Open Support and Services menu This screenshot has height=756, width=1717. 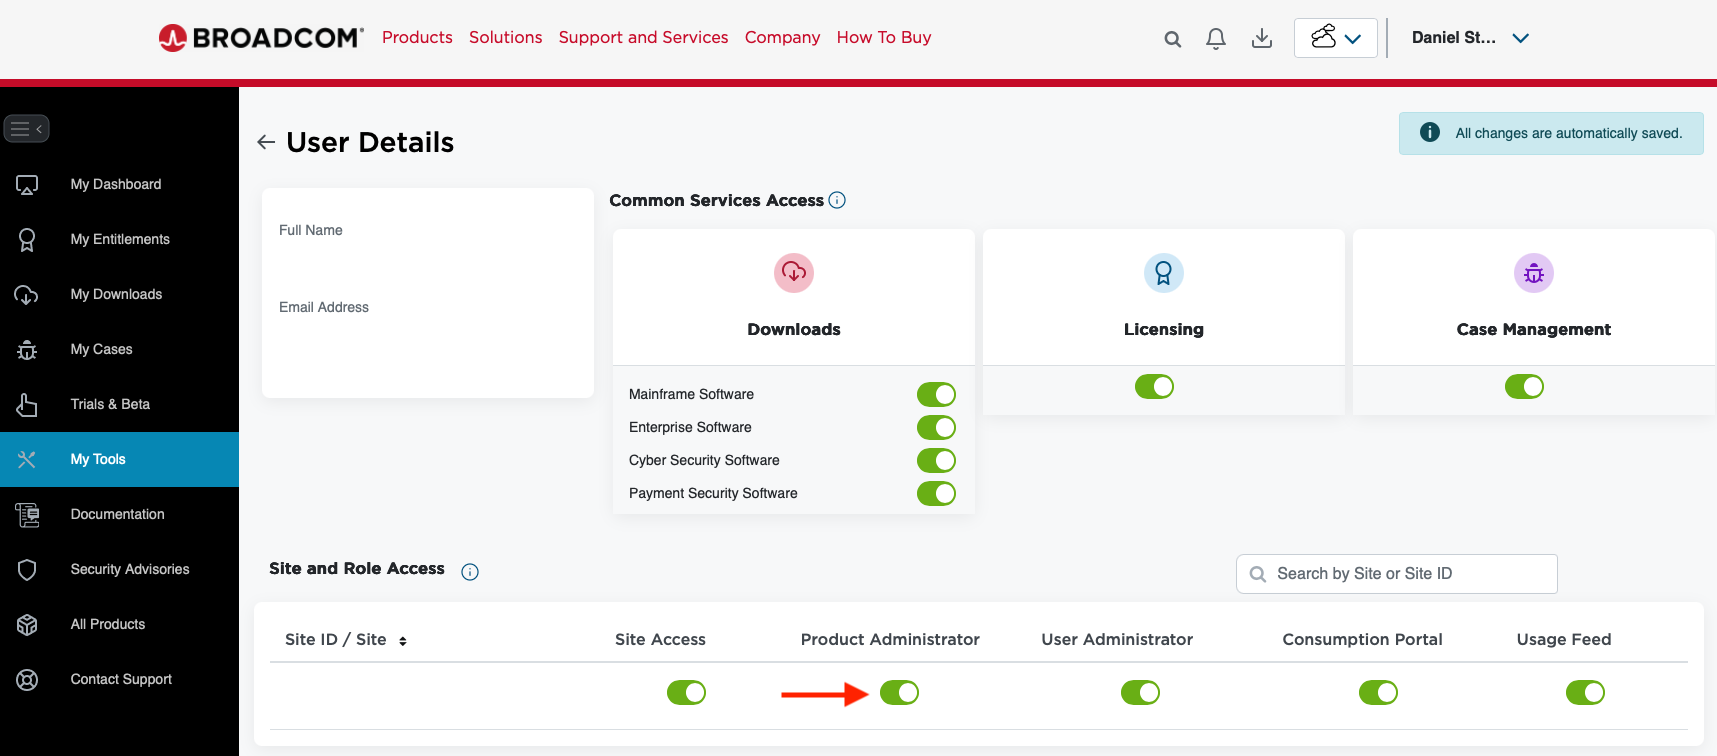[x=643, y=37]
